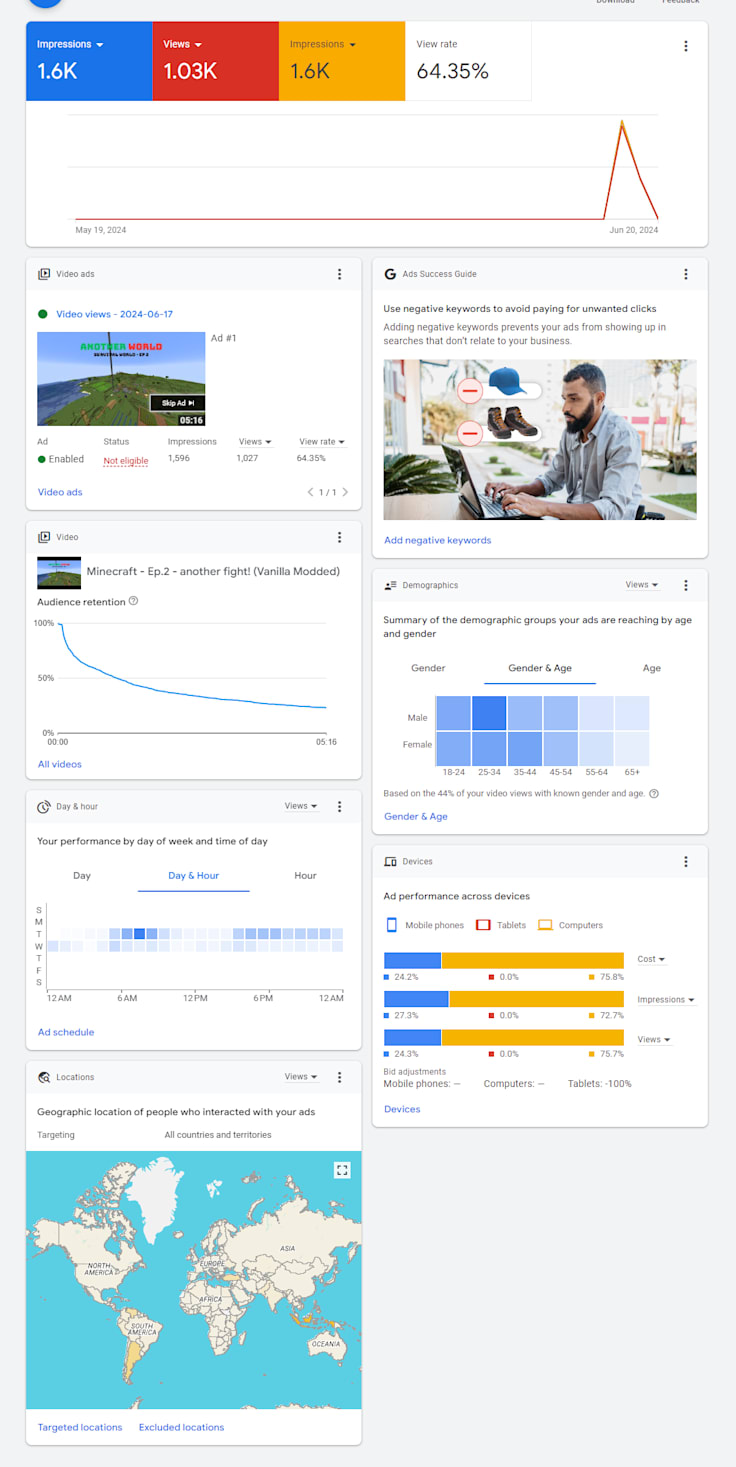
Task: Click the Computers legend icon
Action: 545,925
